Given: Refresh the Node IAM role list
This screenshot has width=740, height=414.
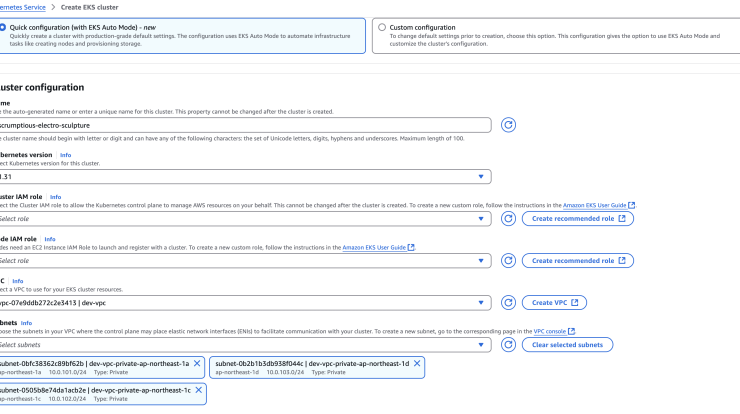Looking at the screenshot, I should pos(508,261).
